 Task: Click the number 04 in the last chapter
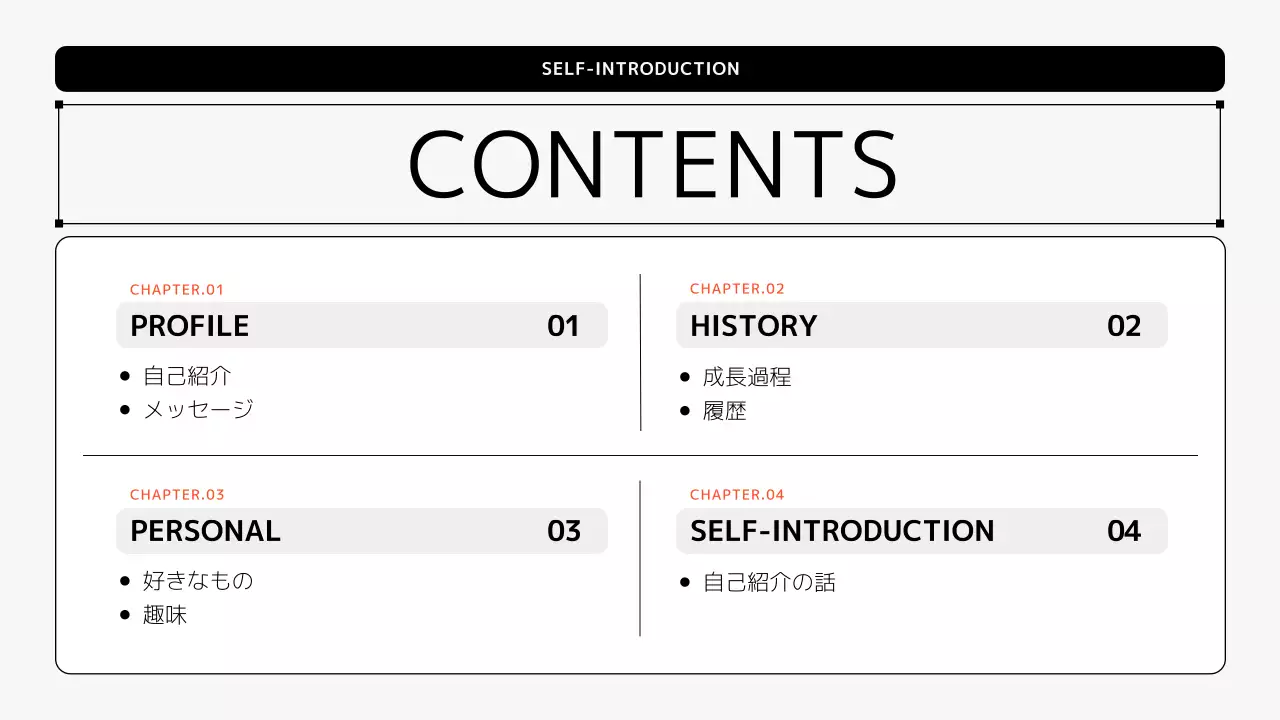[1124, 531]
